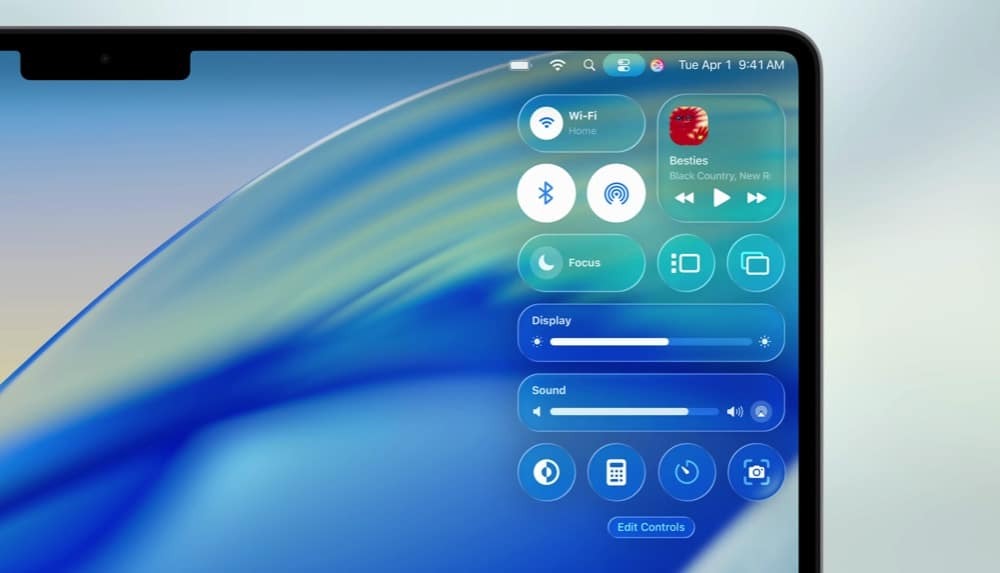Open the Sound panel label

(548, 390)
